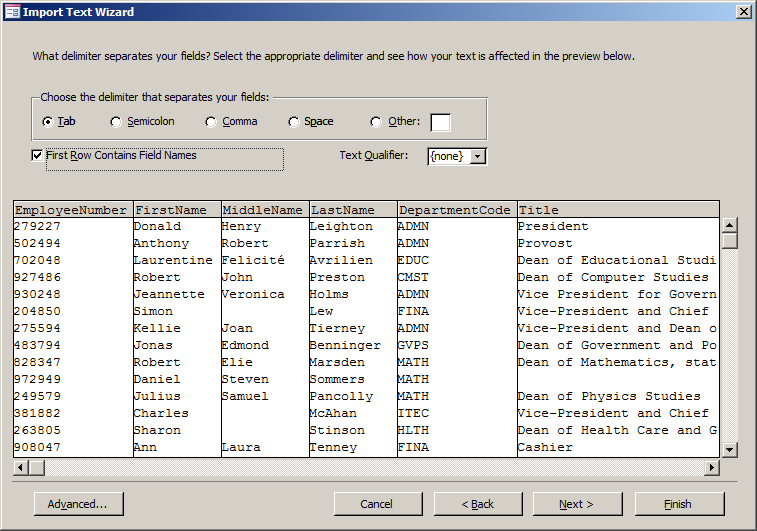The width and height of the screenshot is (757, 531).
Task: Click last name McAhan
Action: (333, 413)
